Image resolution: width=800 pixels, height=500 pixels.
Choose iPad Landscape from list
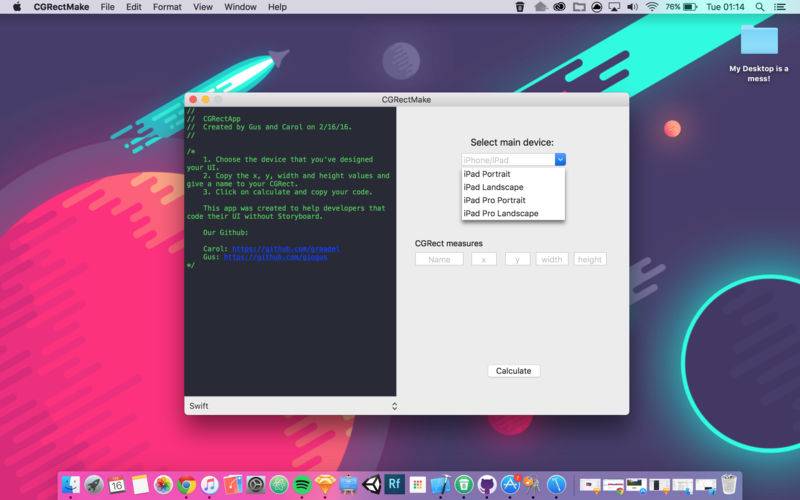click(513, 187)
